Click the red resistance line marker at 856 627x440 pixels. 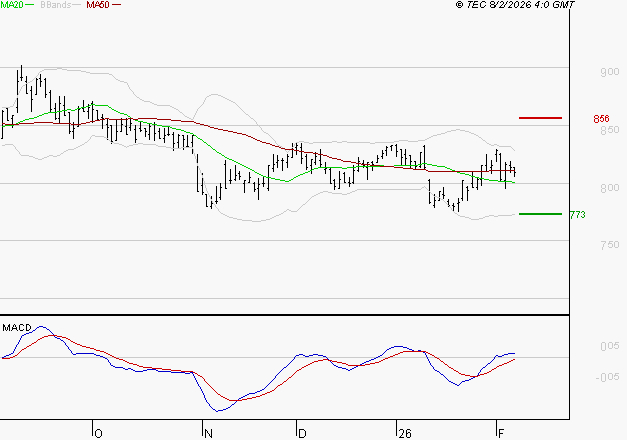point(540,118)
